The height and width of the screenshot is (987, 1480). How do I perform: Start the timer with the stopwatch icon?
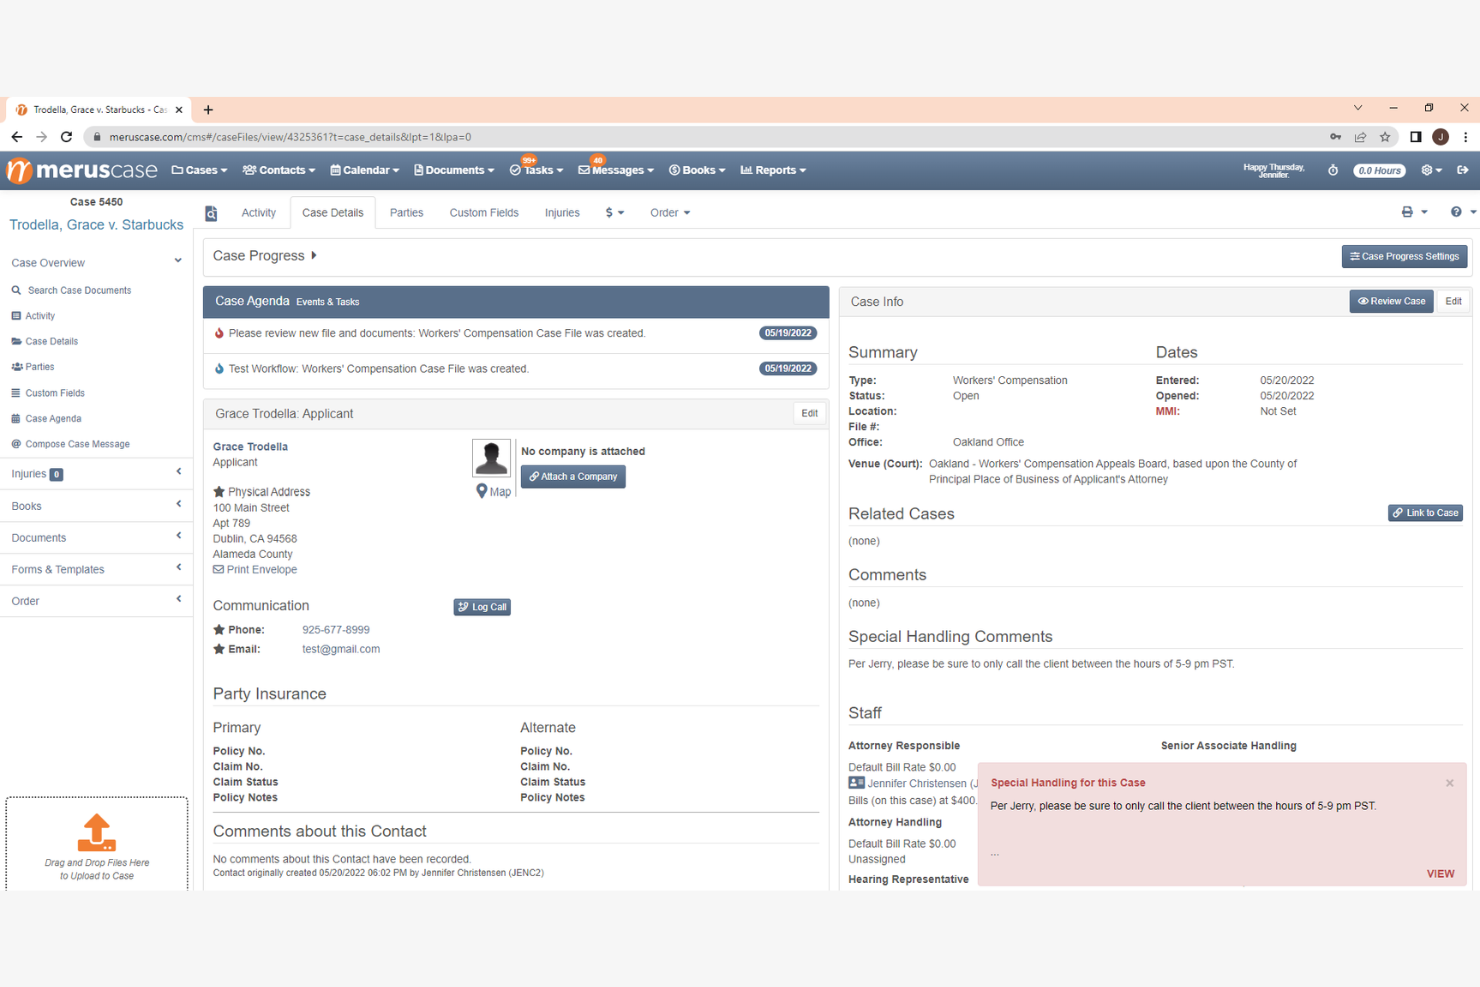pyautogui.click(x=1333, y=170)
